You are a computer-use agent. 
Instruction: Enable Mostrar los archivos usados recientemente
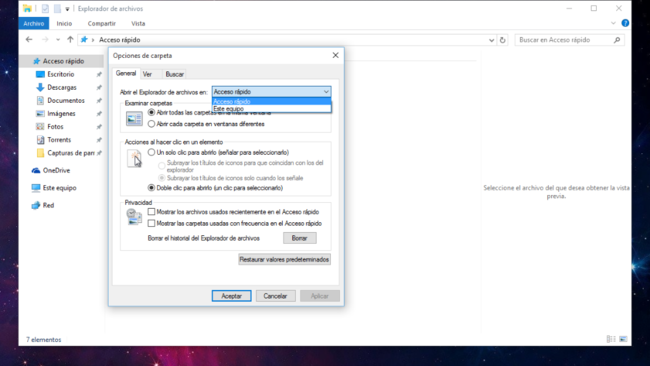point(151,212)
